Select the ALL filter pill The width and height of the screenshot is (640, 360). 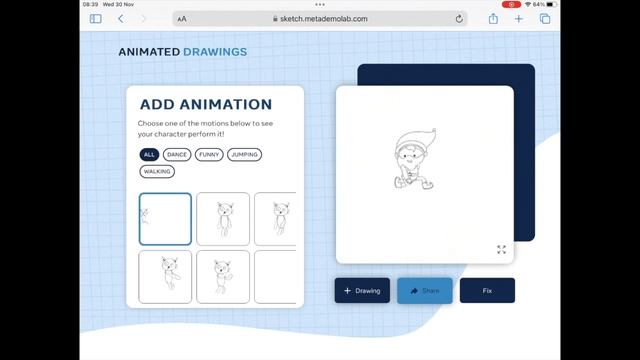(x=149, y=155)
